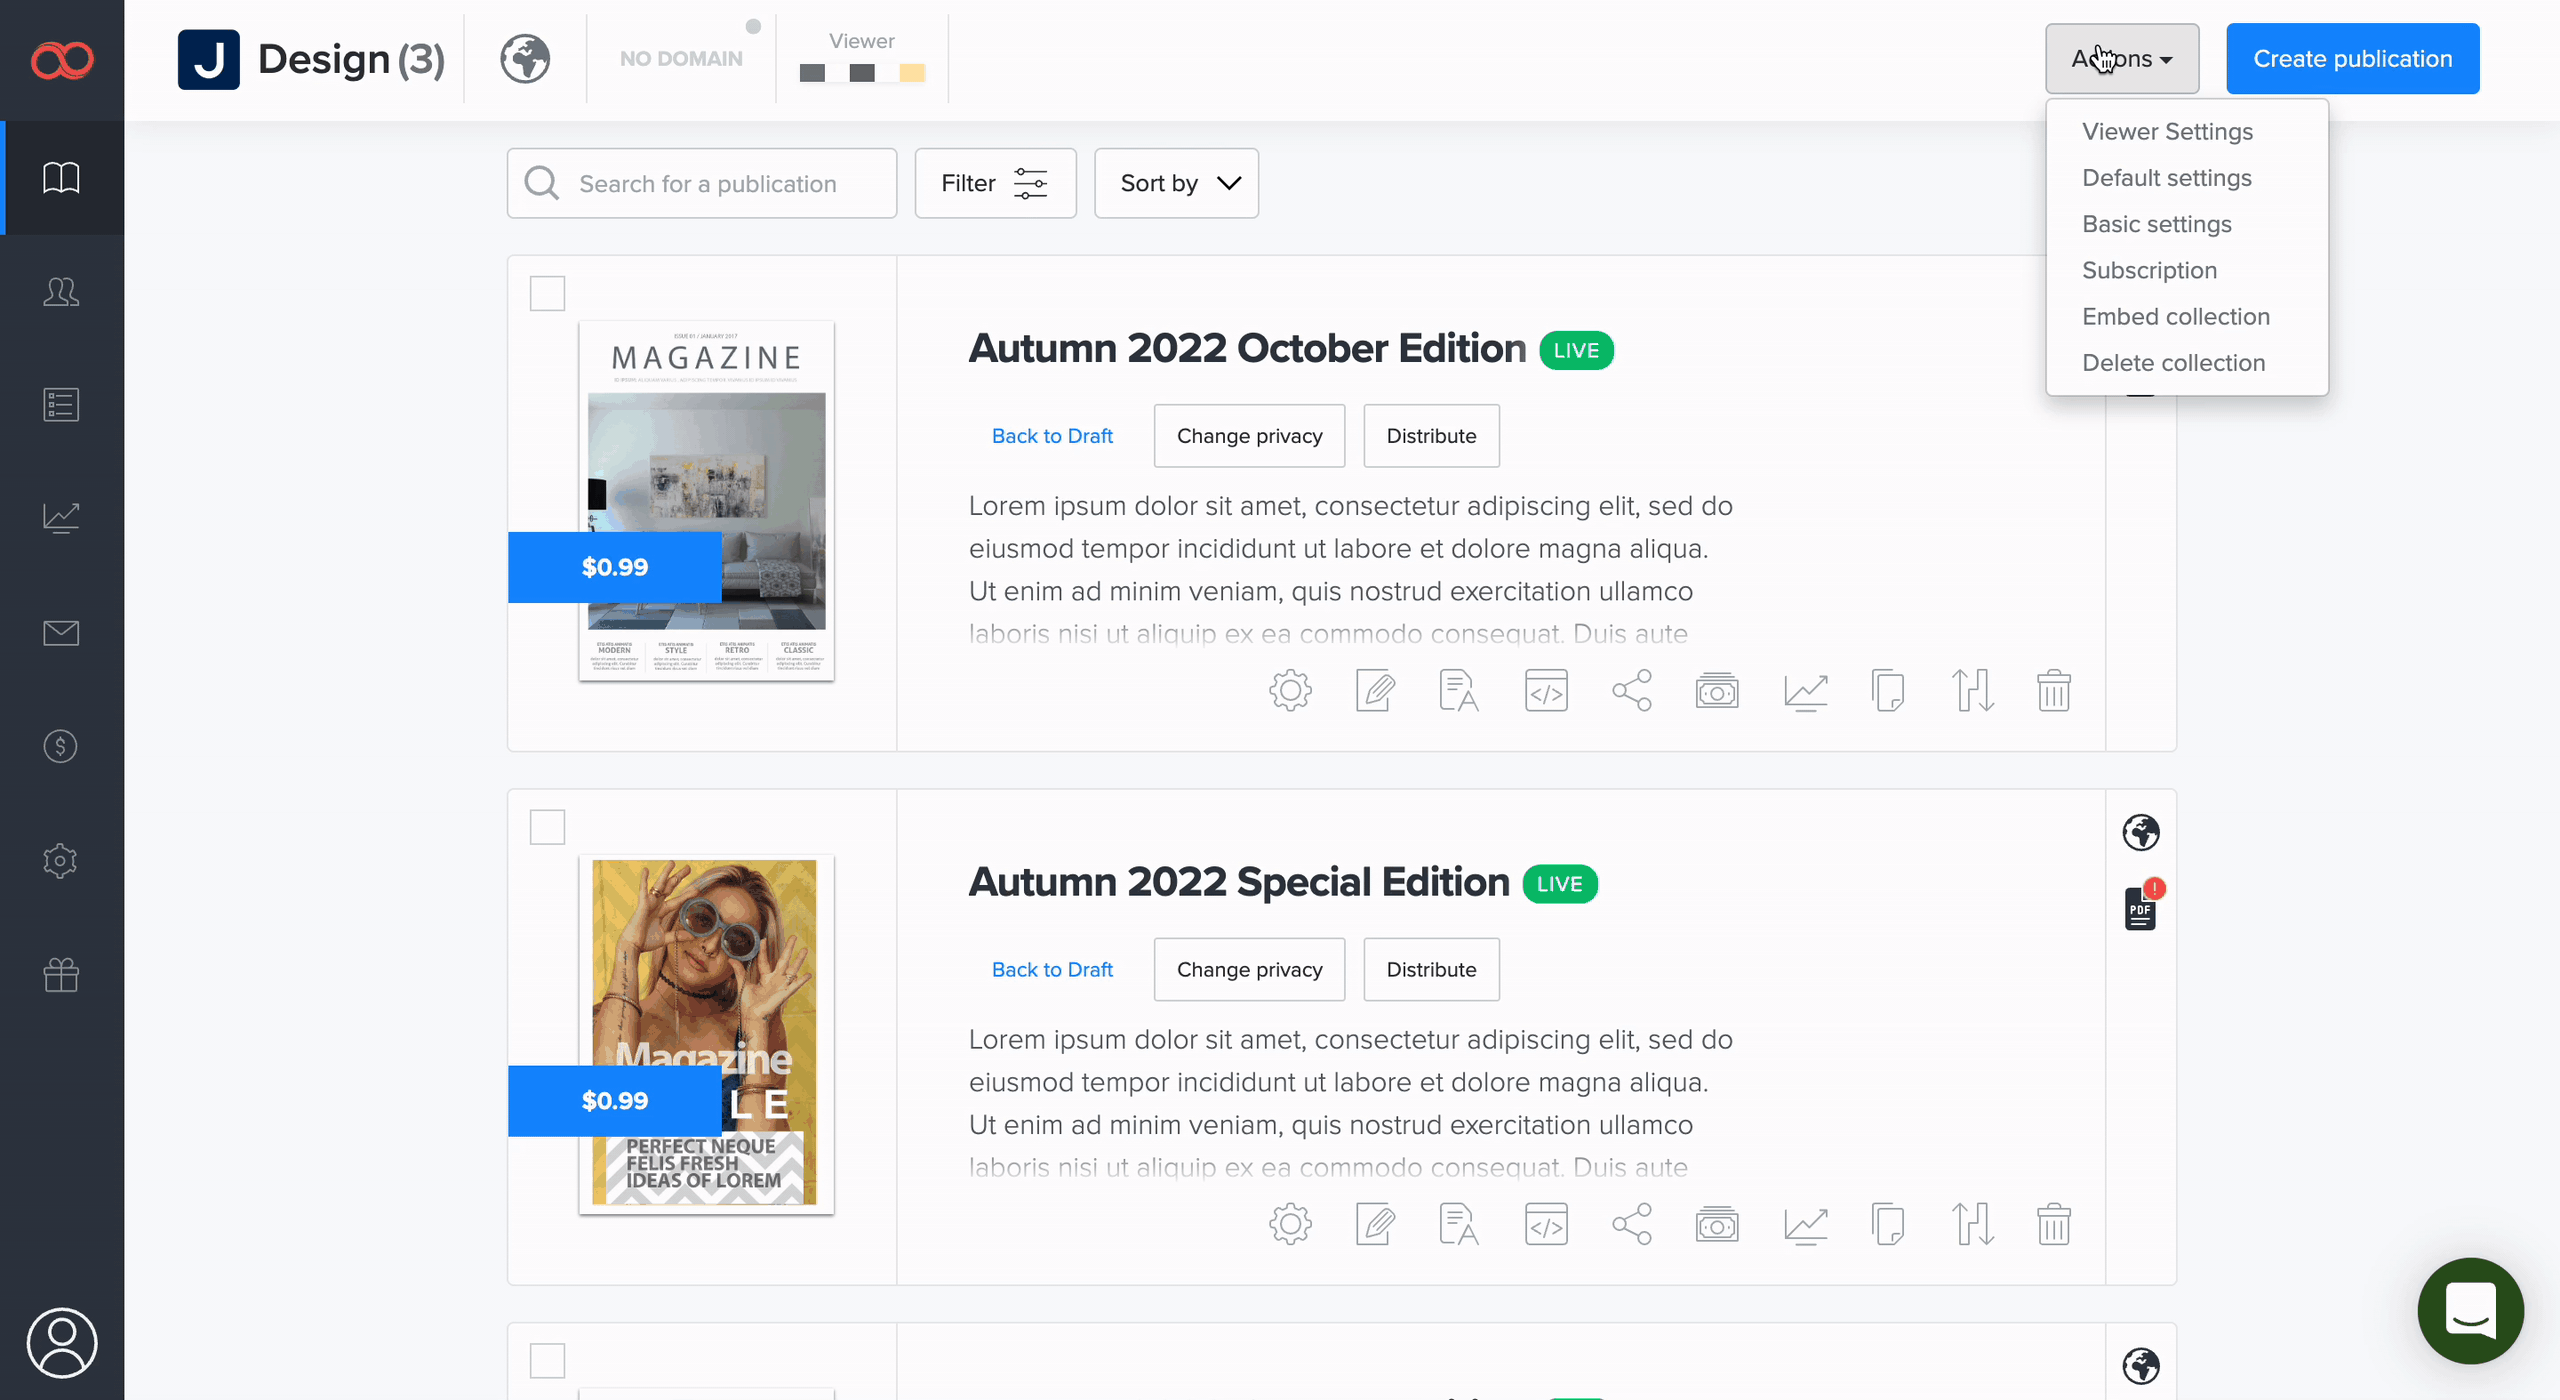Screen dimensions: 2560x1400
Task: Check the Autumn 2022 October Edition checkbox
Action: 547,294
